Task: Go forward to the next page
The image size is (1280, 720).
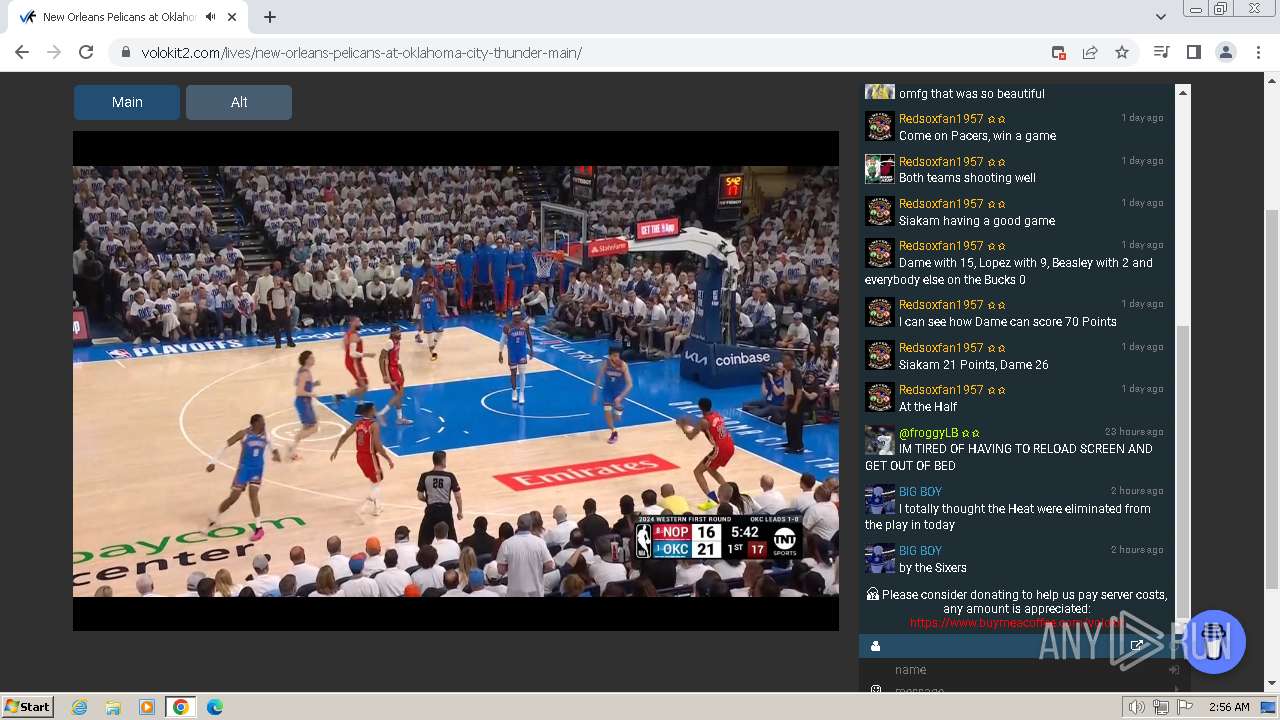Action: (54, 52)
